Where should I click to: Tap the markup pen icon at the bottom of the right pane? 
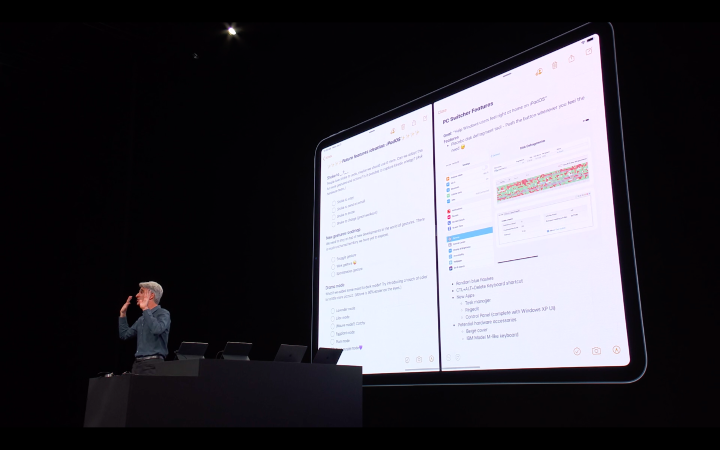tap(616, 350)
